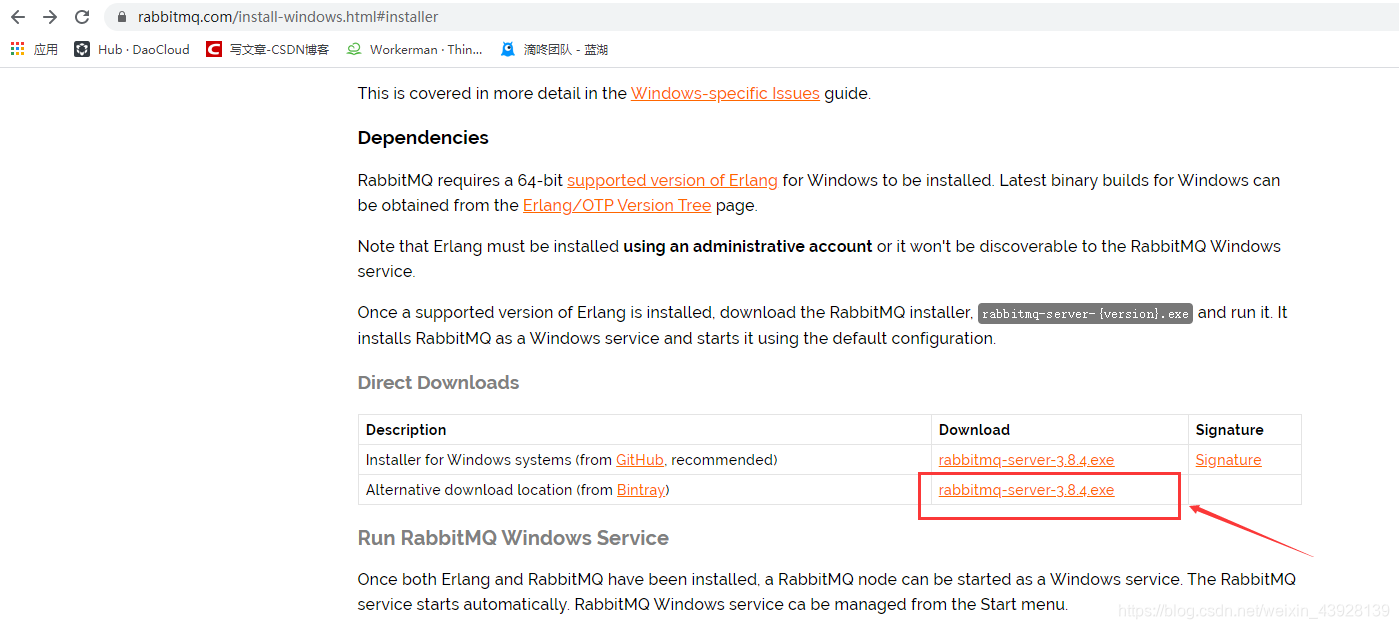Click the 滴咚团队-蓝湖 bookmark favicon

(507, 49)
